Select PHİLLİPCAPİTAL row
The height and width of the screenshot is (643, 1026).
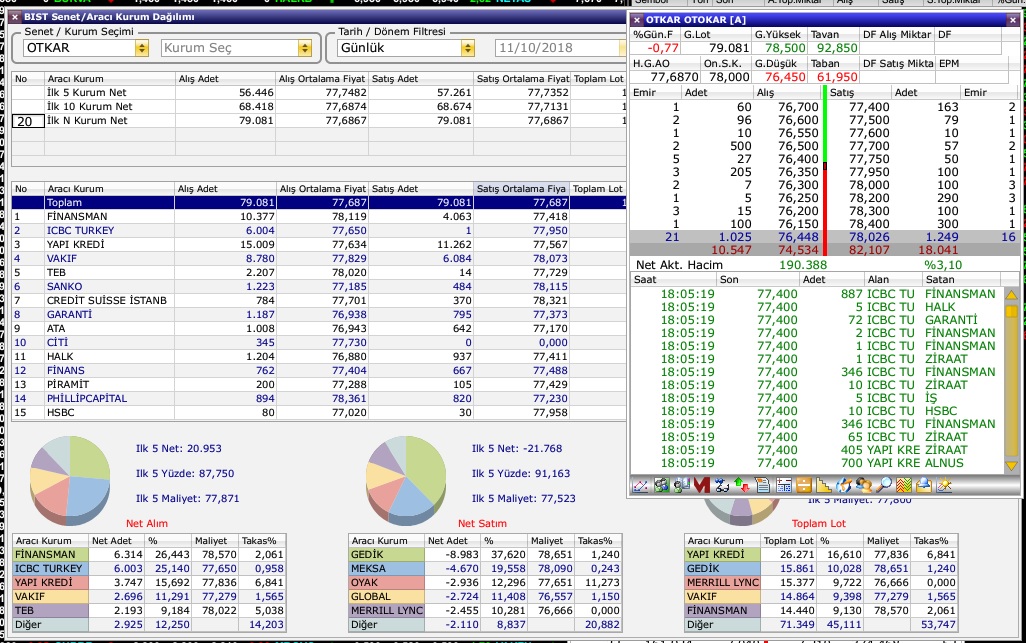pyautogui.click(x=319, y=398)
